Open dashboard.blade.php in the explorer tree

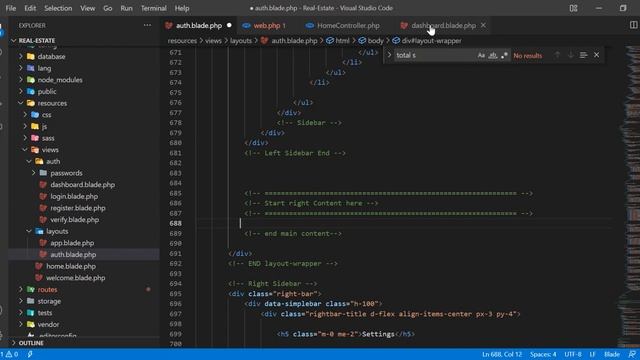[82, 184]
